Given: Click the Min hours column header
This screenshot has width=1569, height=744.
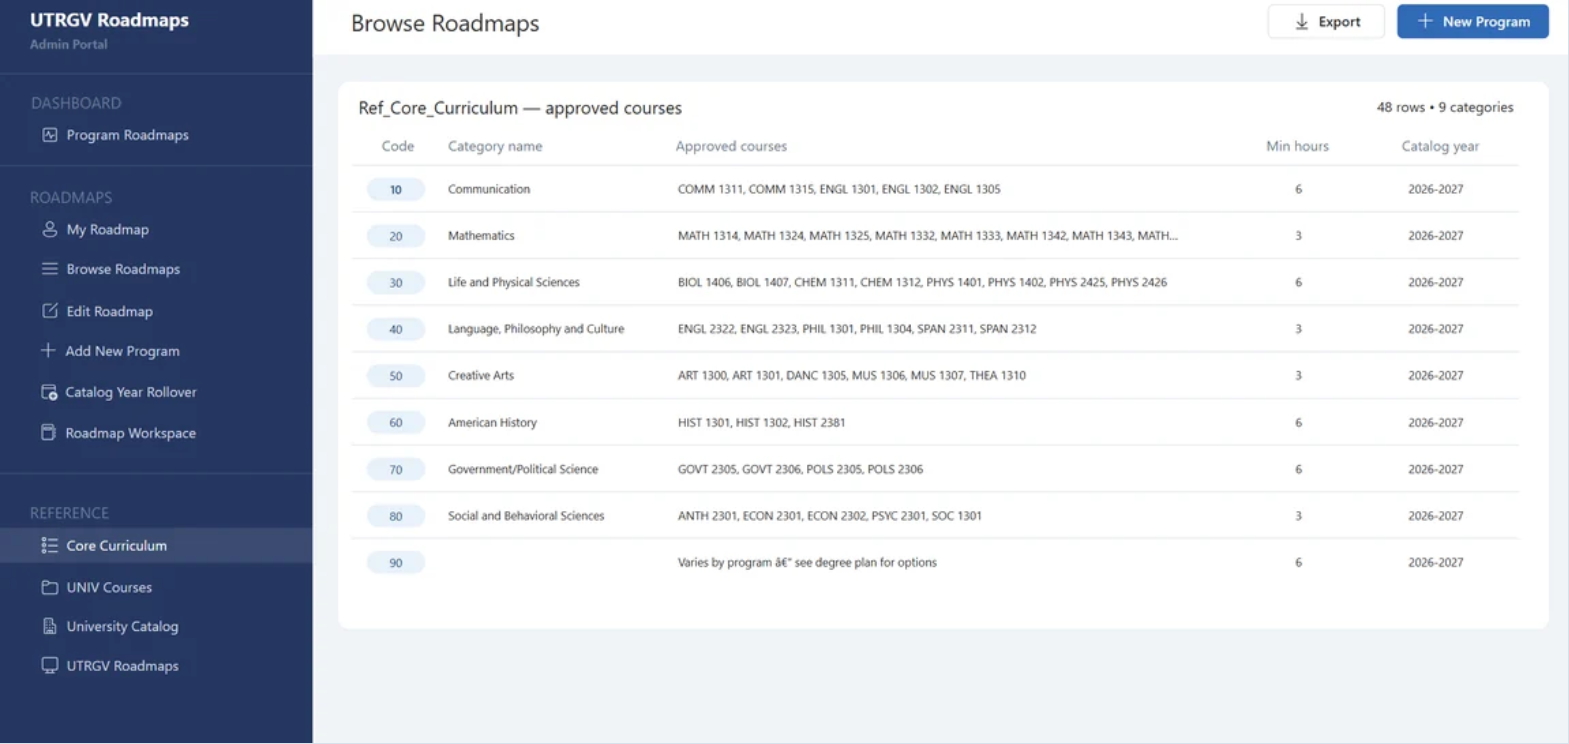Looking at the screenshot, I should [x=1297, y=146].
